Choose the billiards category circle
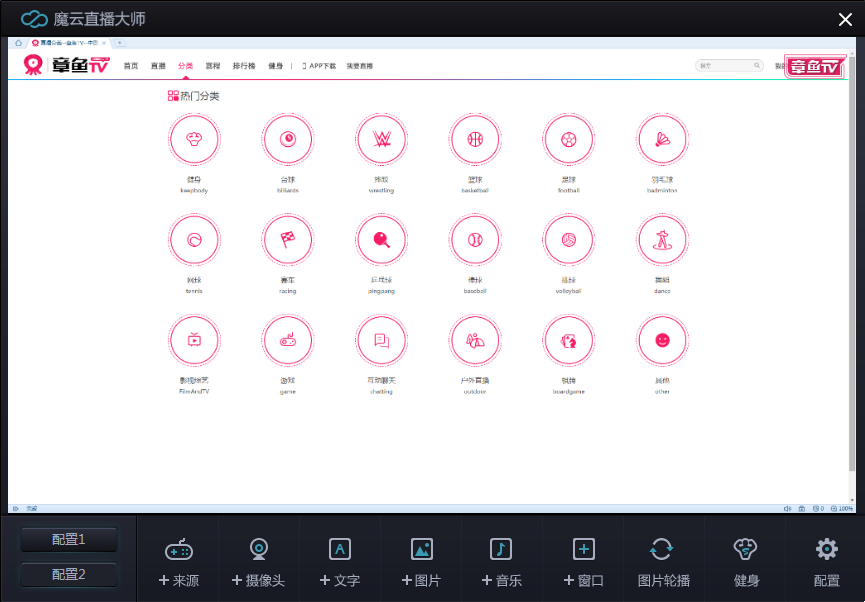 click(288, 139)
